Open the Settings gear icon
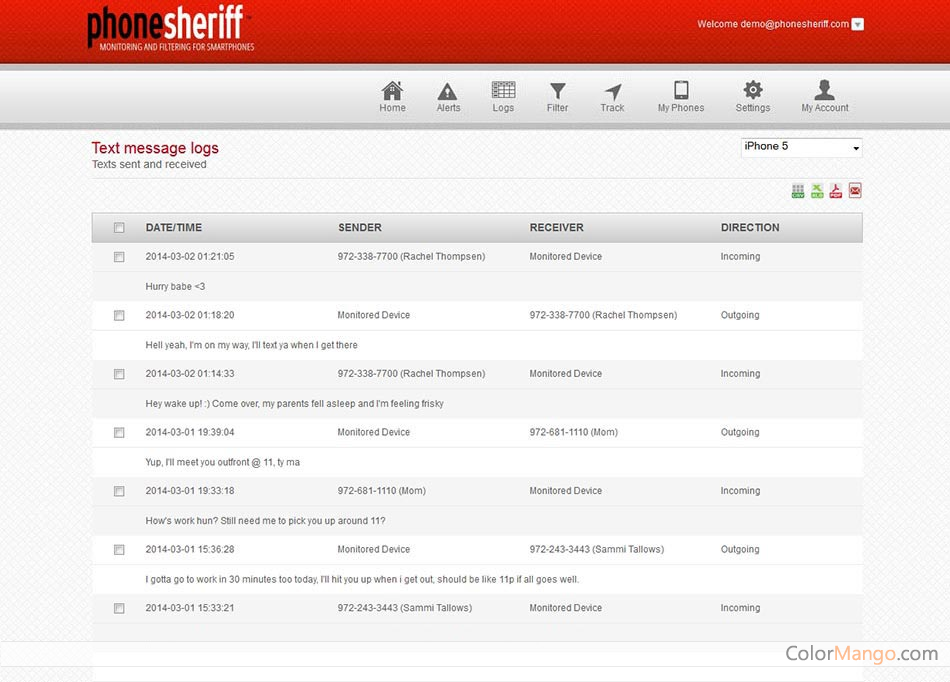The width and height of the screenshot is (950, 682). tap(752, 90)
